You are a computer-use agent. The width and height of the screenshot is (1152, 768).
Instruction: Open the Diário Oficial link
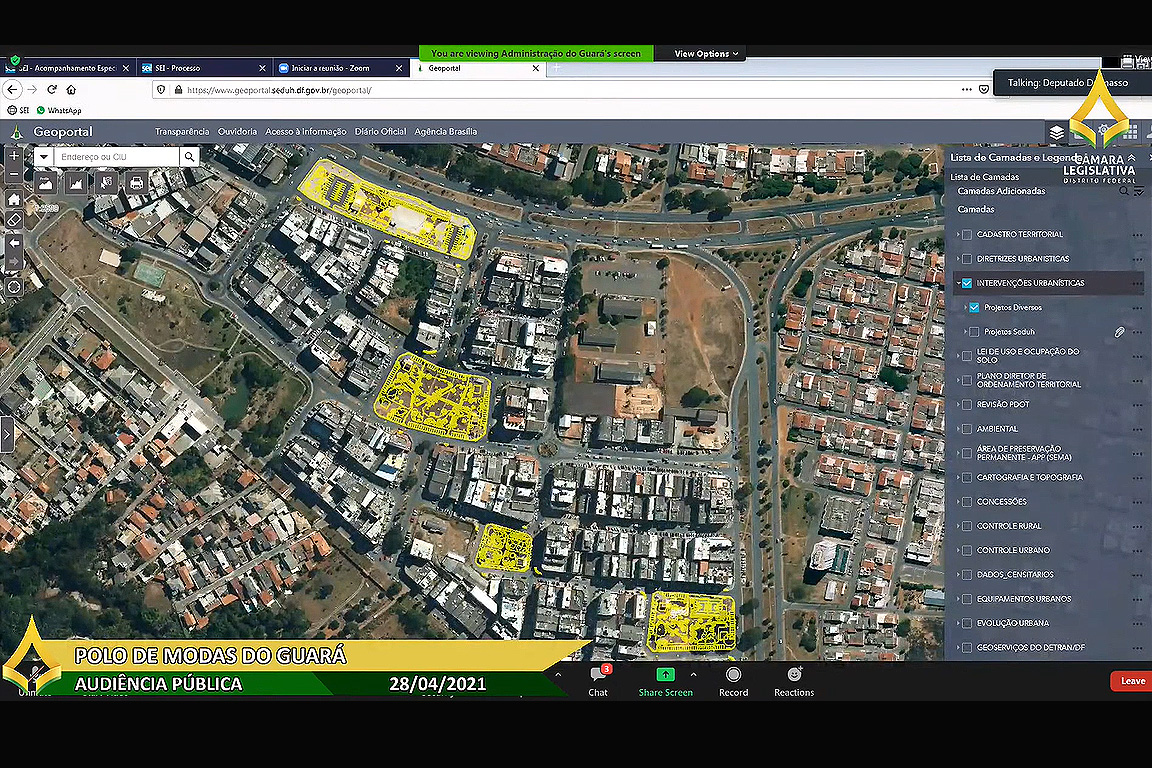coord(380,132)
